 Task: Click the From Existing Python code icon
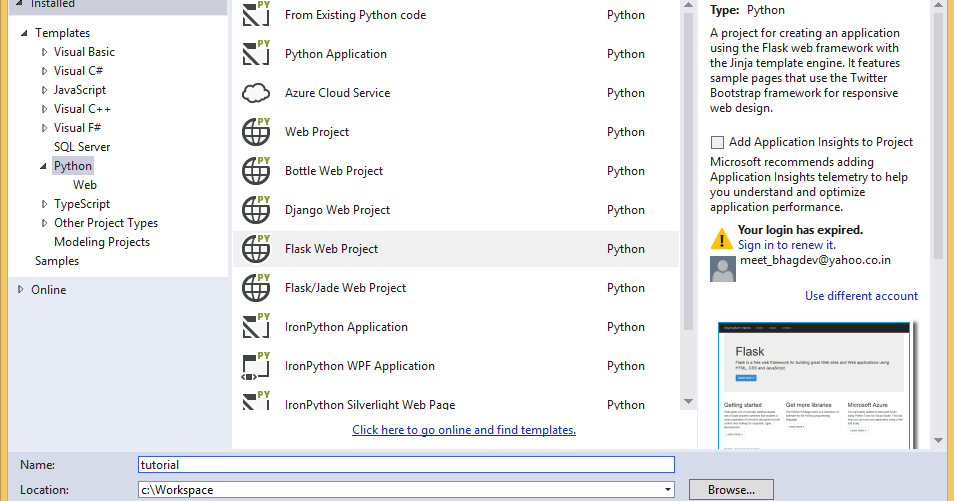256,14
